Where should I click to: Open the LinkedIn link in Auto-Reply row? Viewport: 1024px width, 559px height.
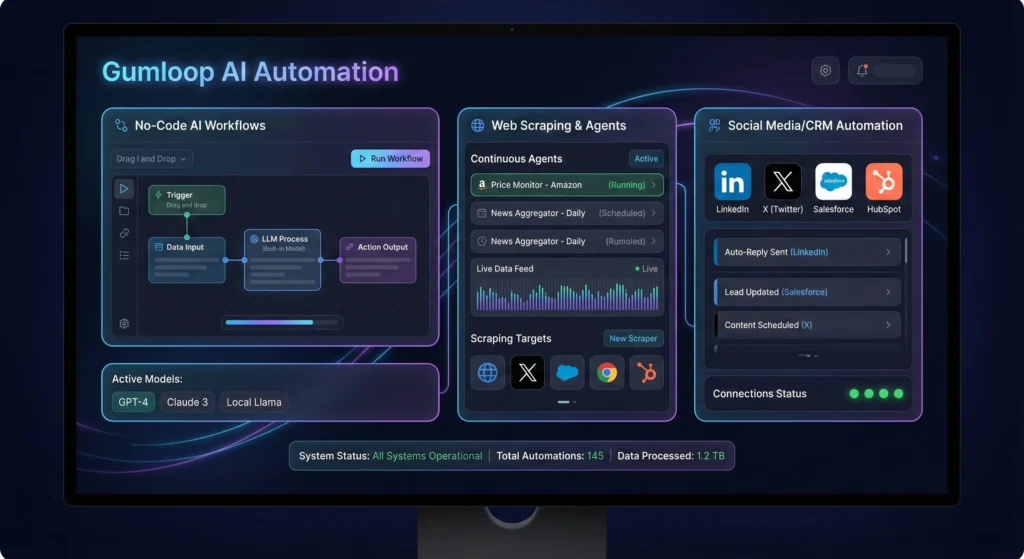click(809, 252)
